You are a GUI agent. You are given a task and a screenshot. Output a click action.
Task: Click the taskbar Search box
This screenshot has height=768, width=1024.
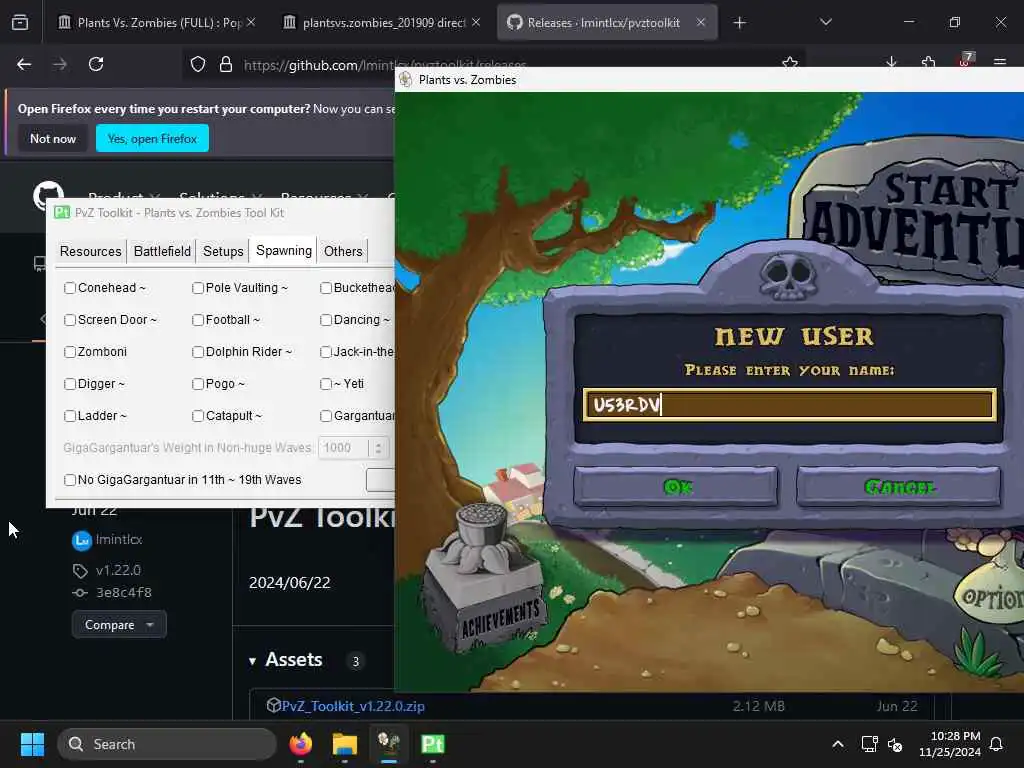click(167, 744)
